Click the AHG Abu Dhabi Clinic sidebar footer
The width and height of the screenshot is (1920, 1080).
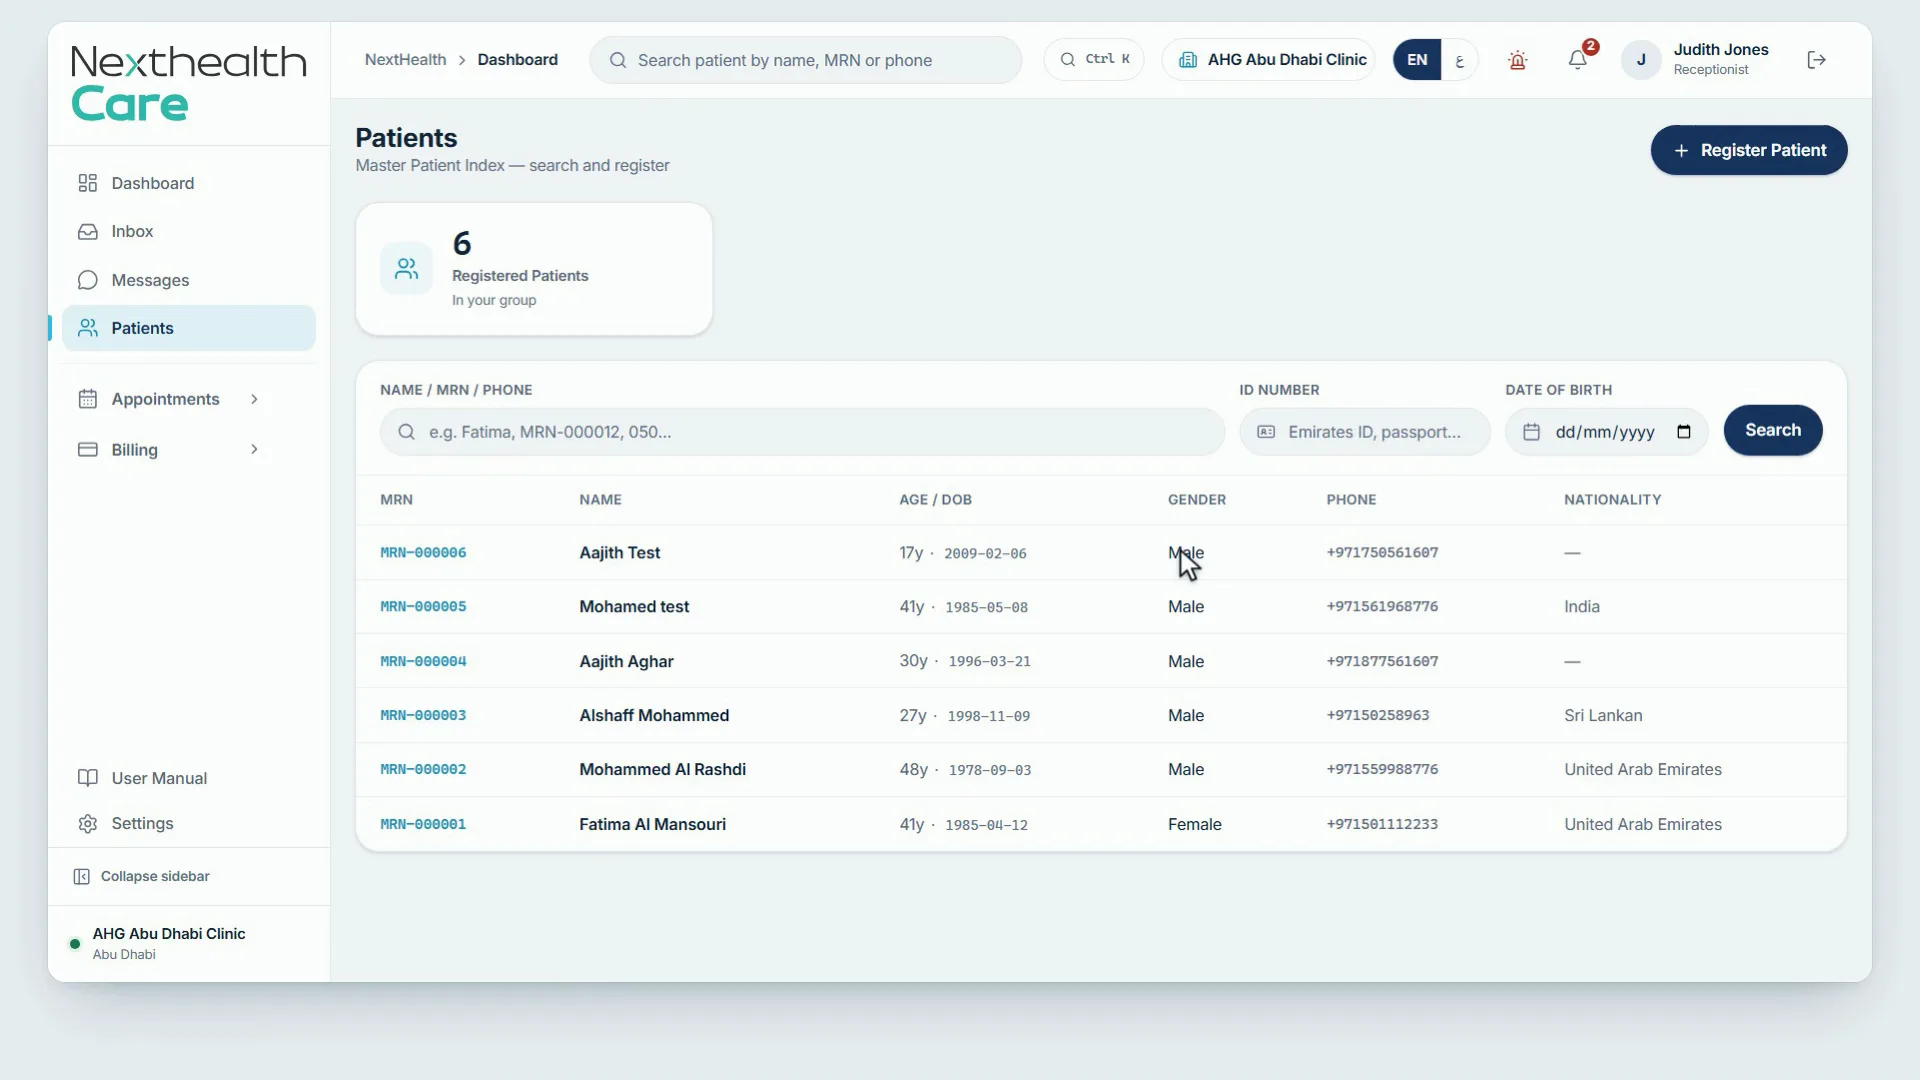click(189, 943)
